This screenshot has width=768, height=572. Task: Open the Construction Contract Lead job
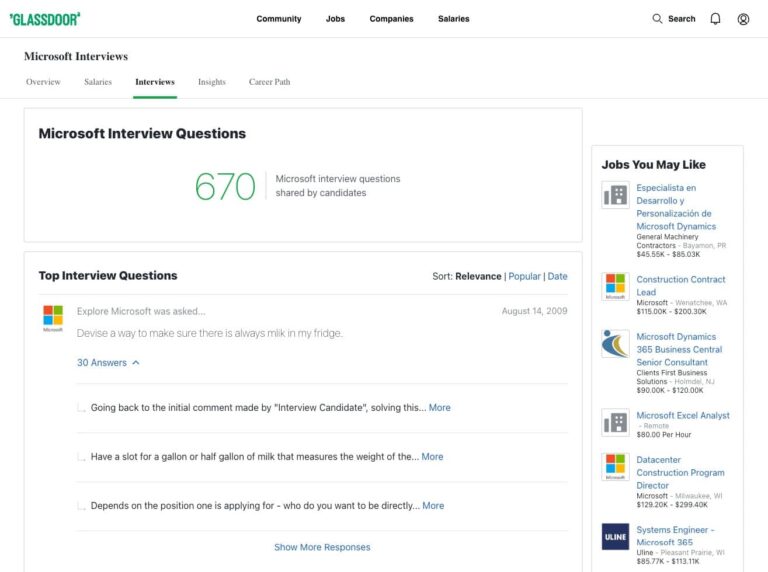coord(680,286)
